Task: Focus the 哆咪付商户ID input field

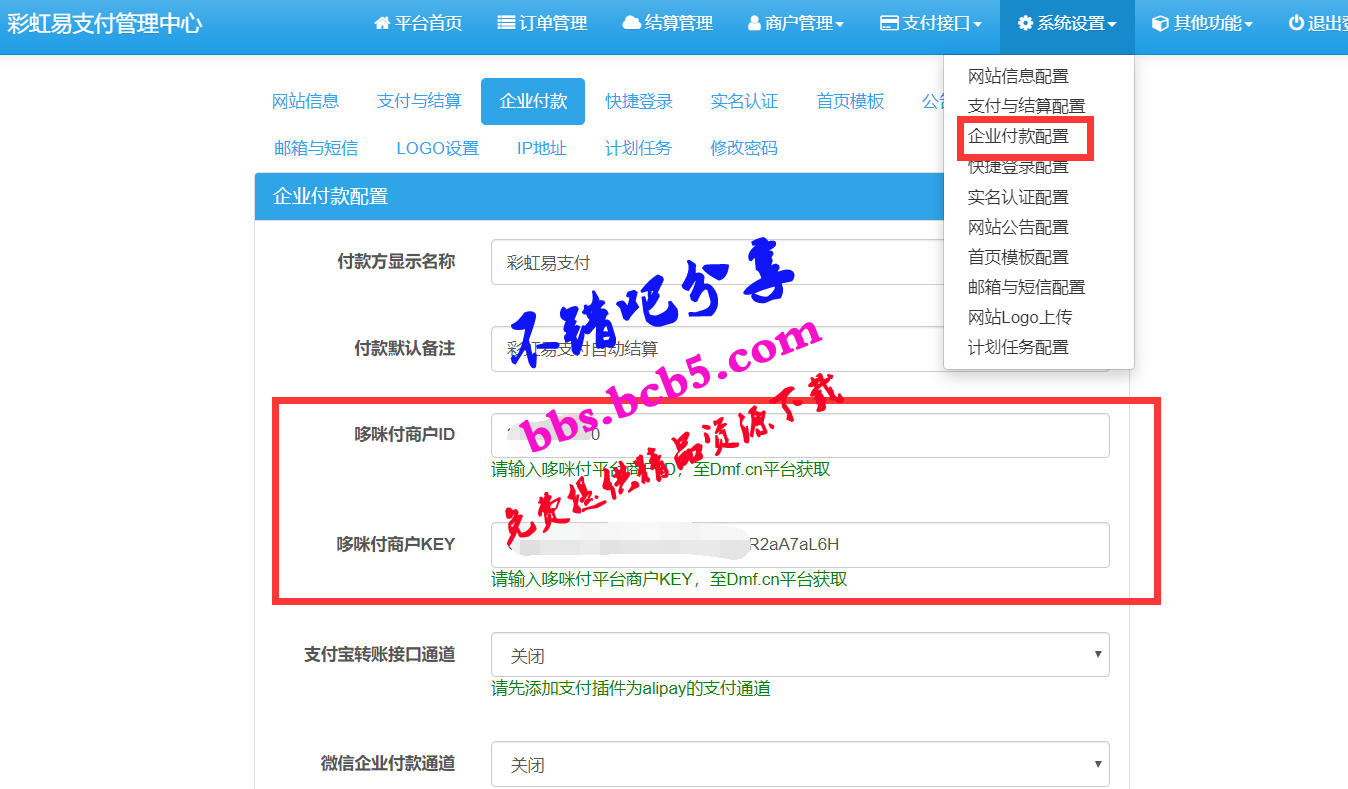Action: click(x=800, y=435)
